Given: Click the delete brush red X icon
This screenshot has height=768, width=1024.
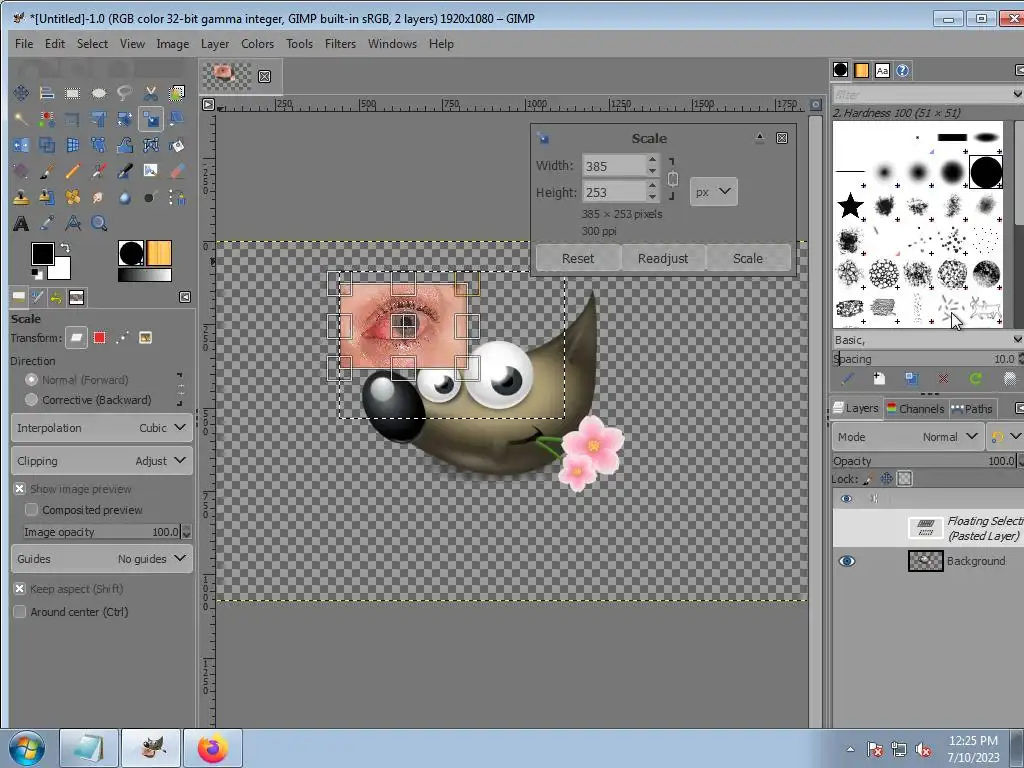Looking at the screenshot, I should point(943,379).
